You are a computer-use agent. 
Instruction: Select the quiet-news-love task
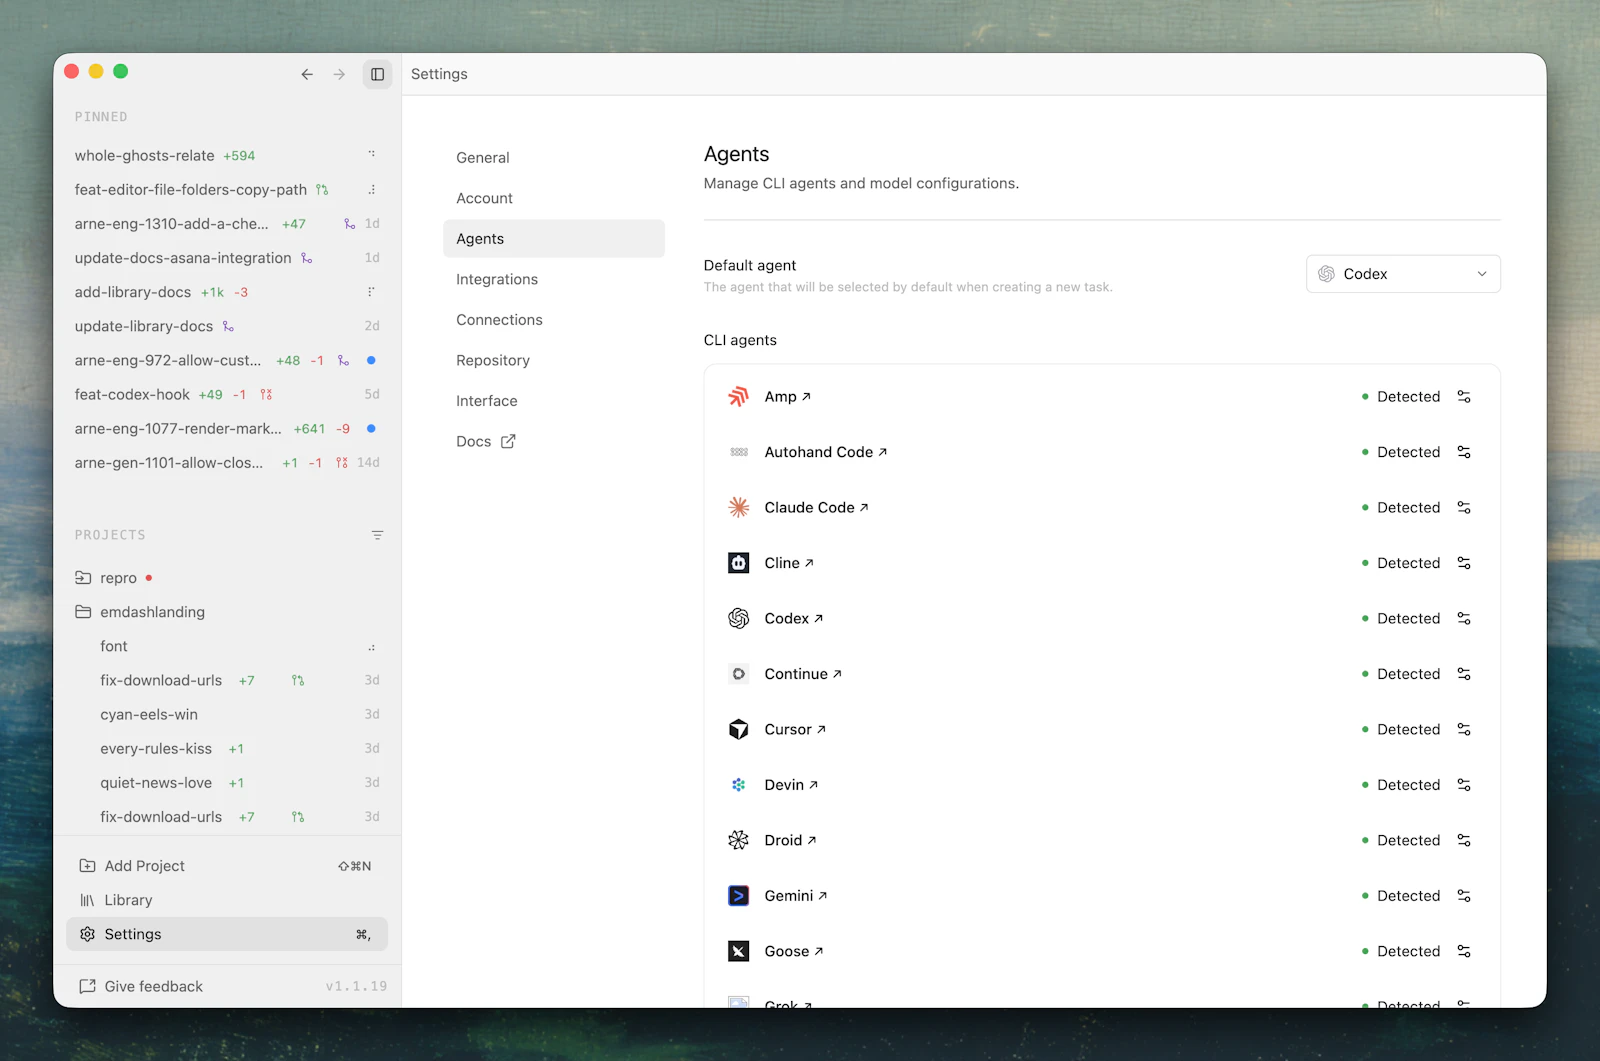[227, 783]
